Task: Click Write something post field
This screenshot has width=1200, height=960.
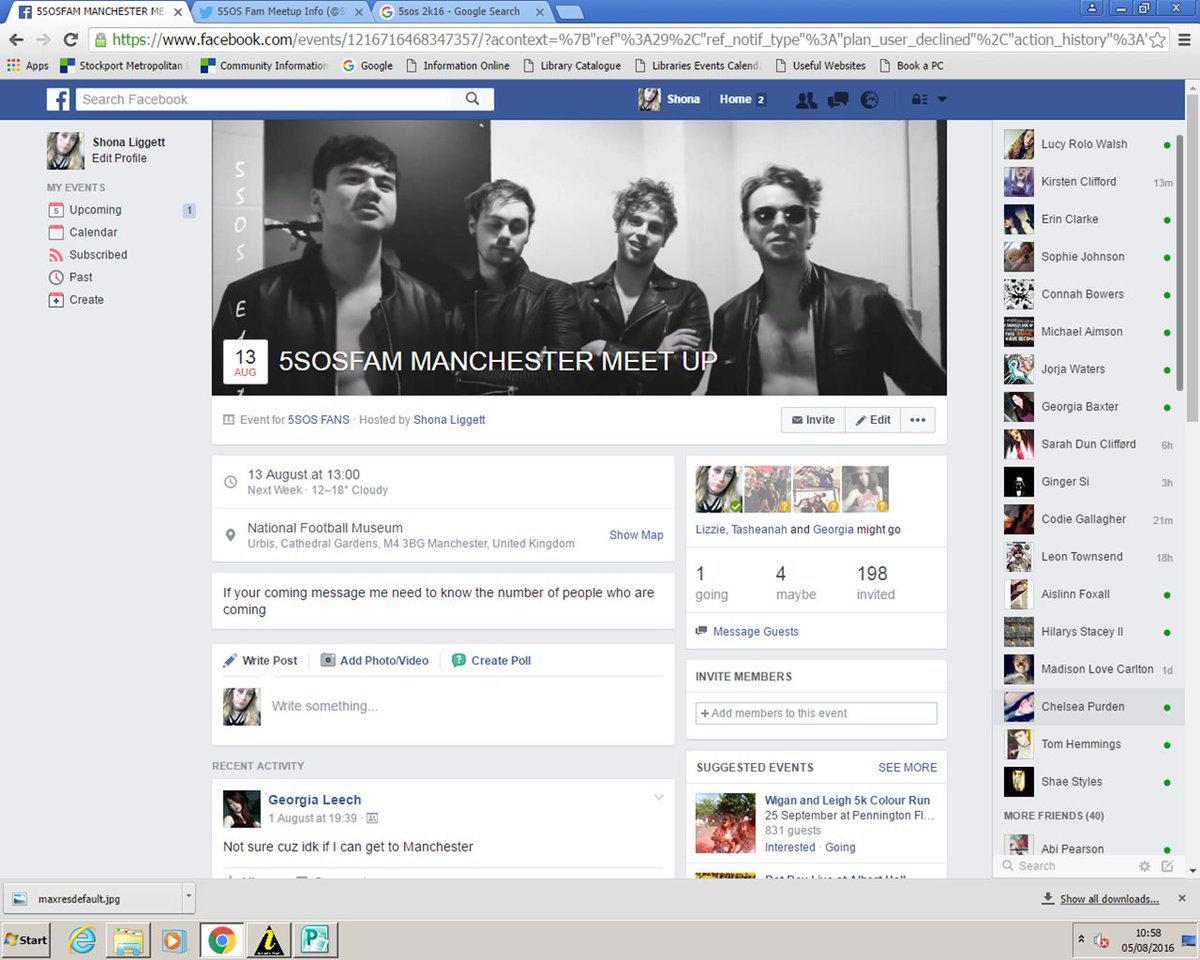Action: (x=468, y=706)
